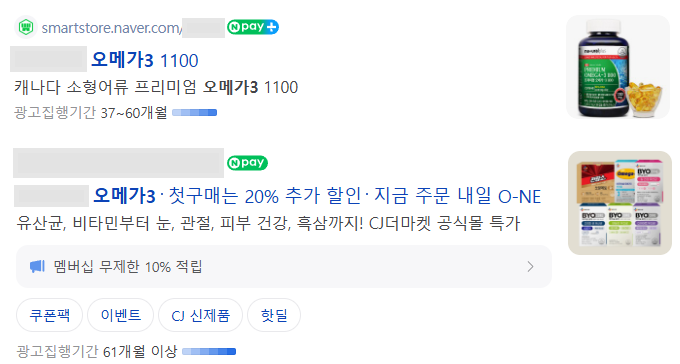680x364 pixels.
Task: Click the 37~60개월 ad period bar
Action: pos(195,113)
